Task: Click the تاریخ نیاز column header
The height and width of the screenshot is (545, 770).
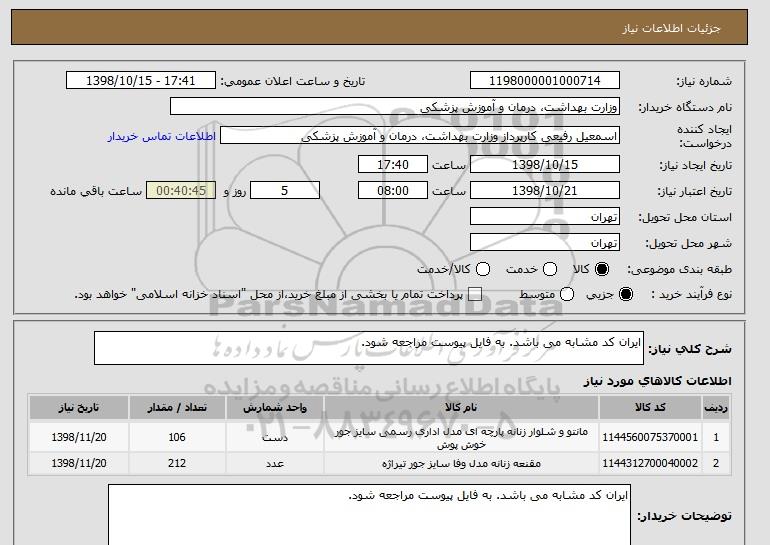Action: click(x=79, y=408)
